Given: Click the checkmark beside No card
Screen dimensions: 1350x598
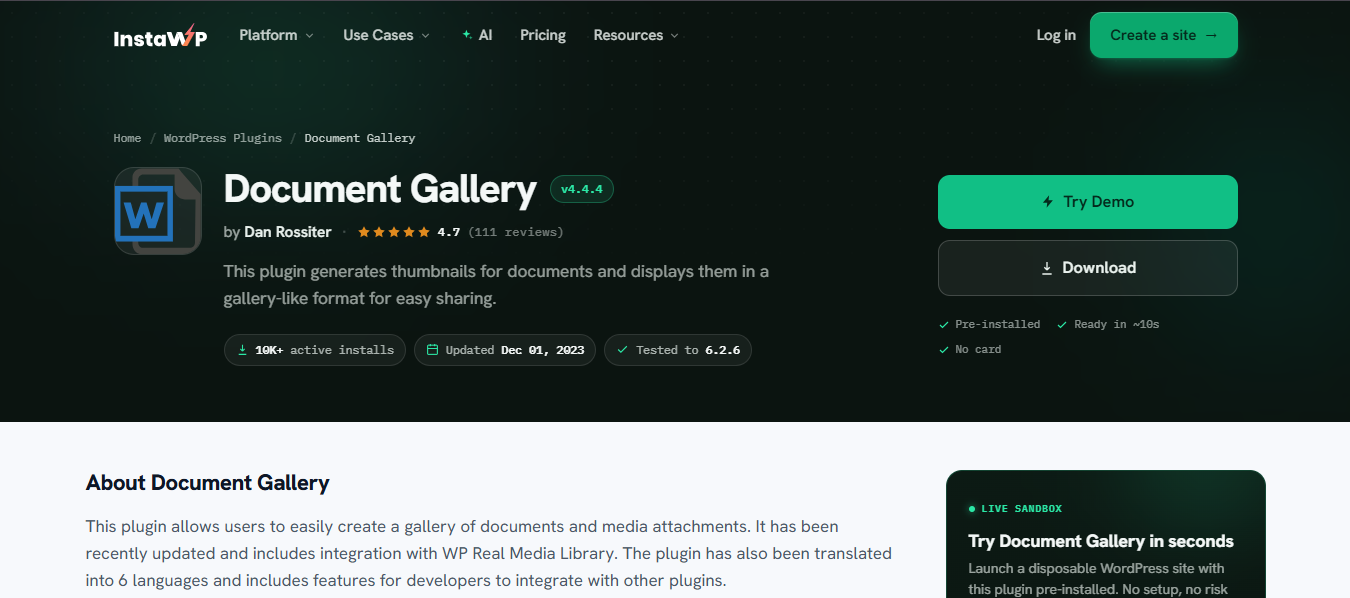Looking at the screenshot, I should (x=944, y=350).
